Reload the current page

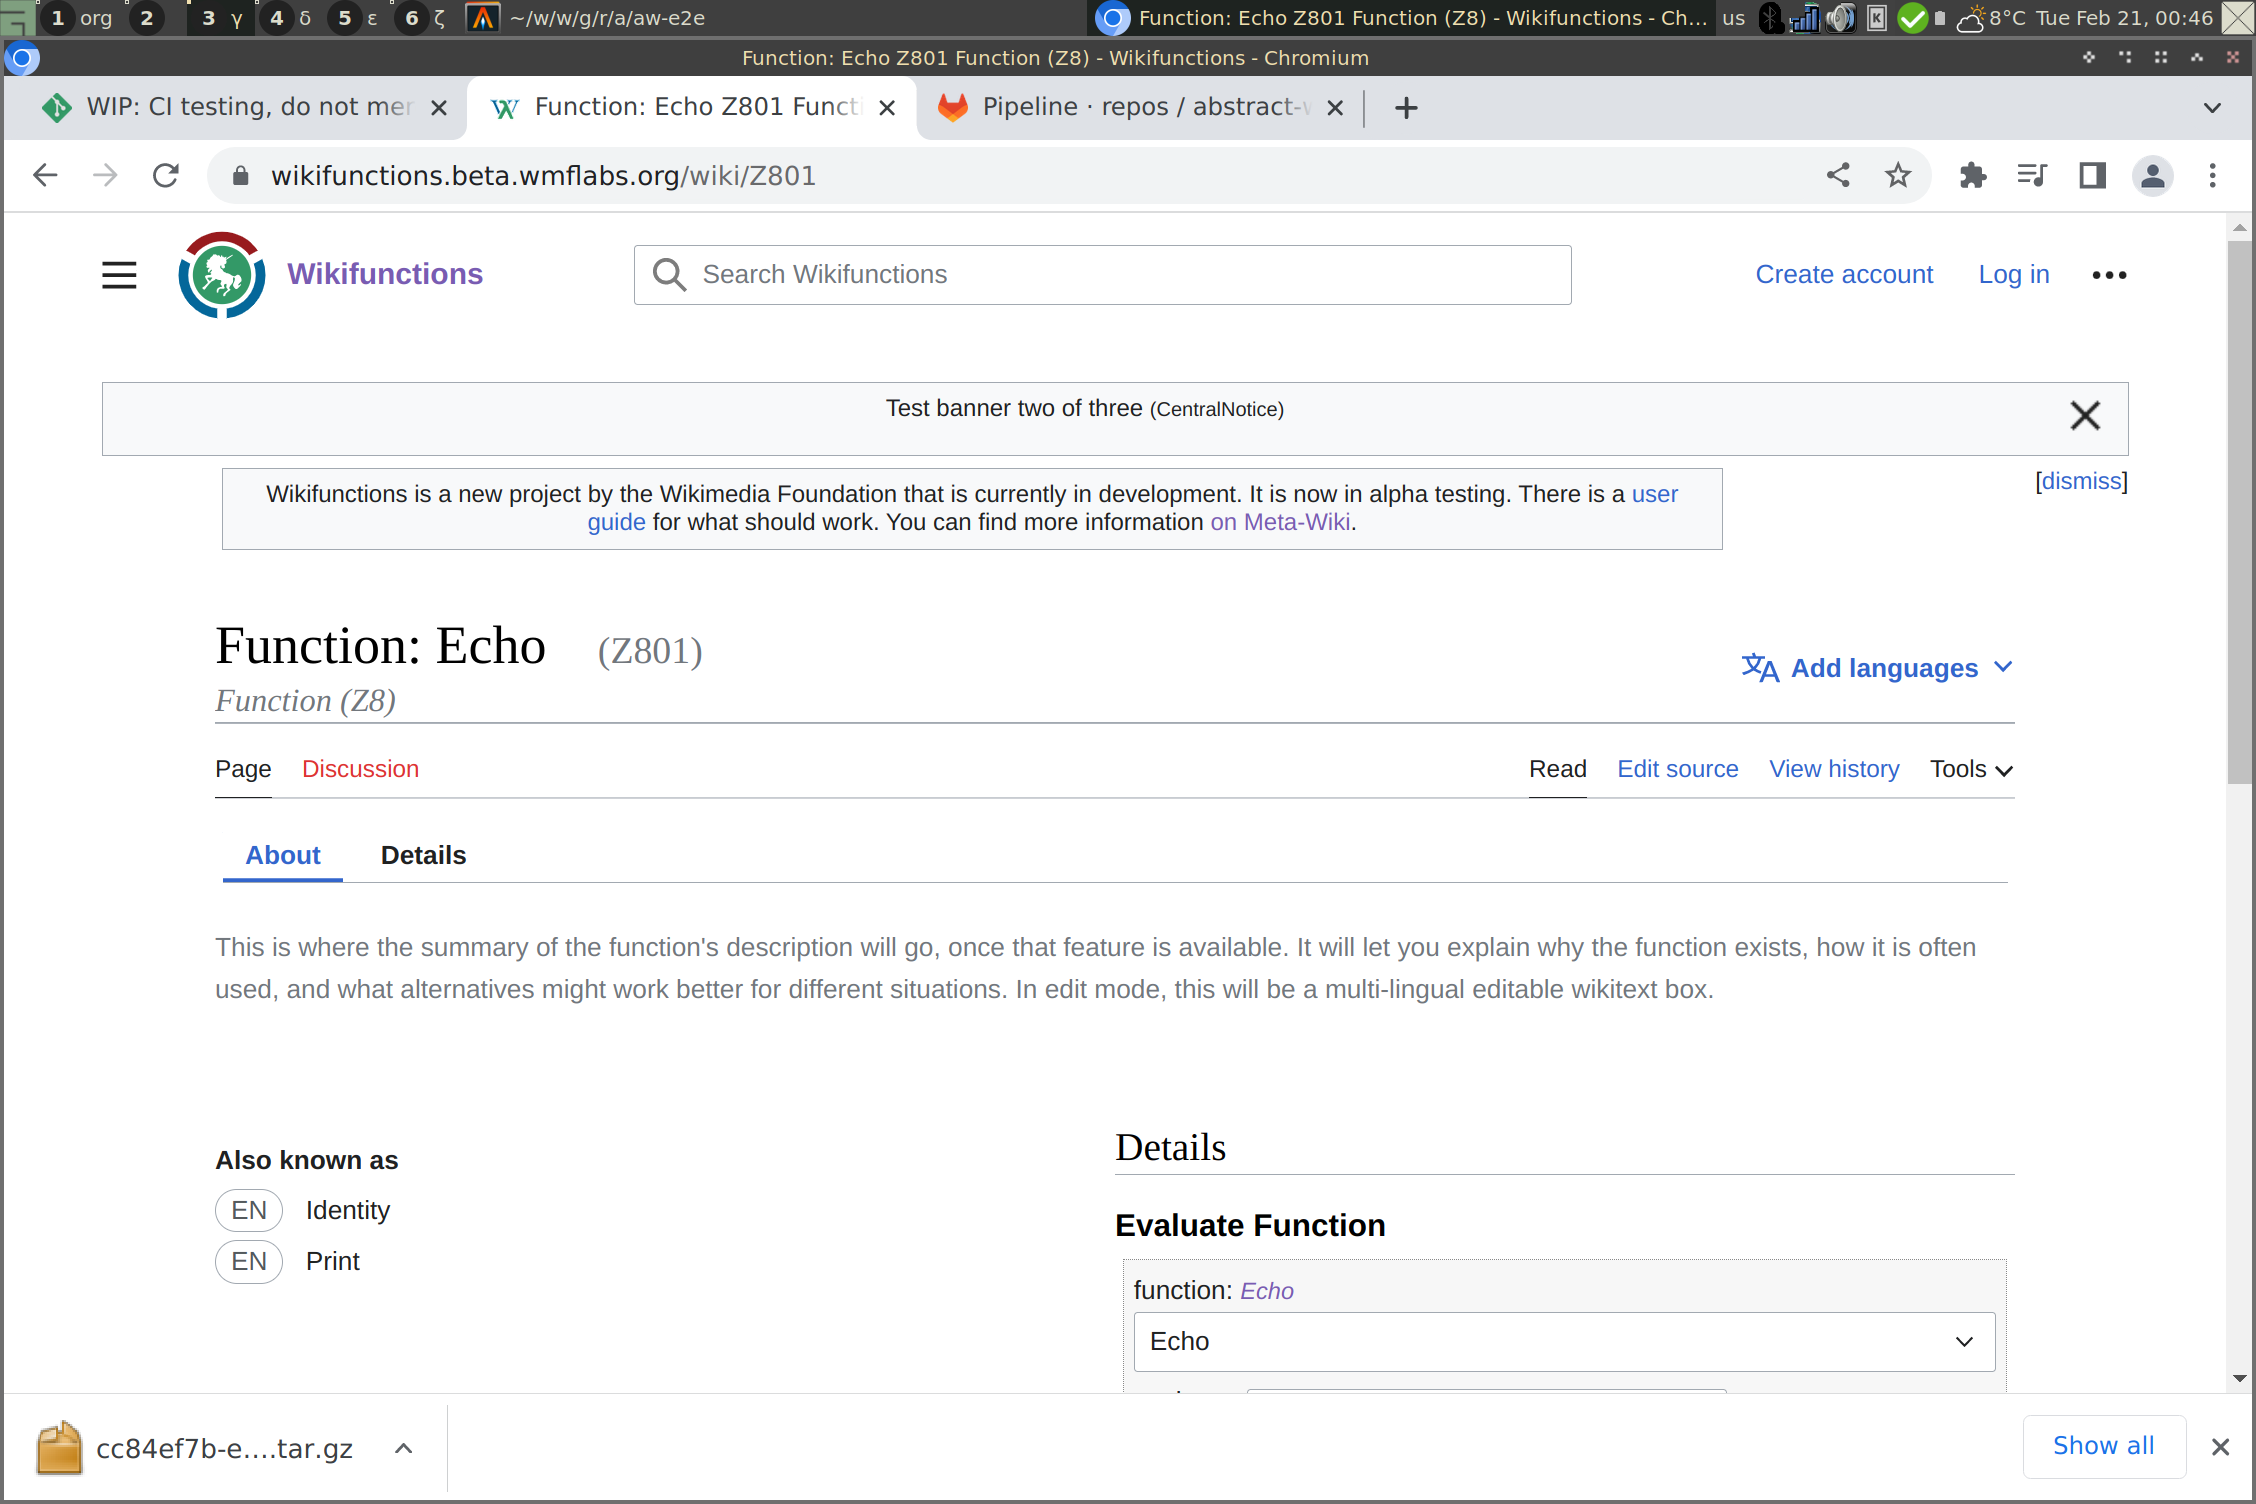click(x=166, y=176)
